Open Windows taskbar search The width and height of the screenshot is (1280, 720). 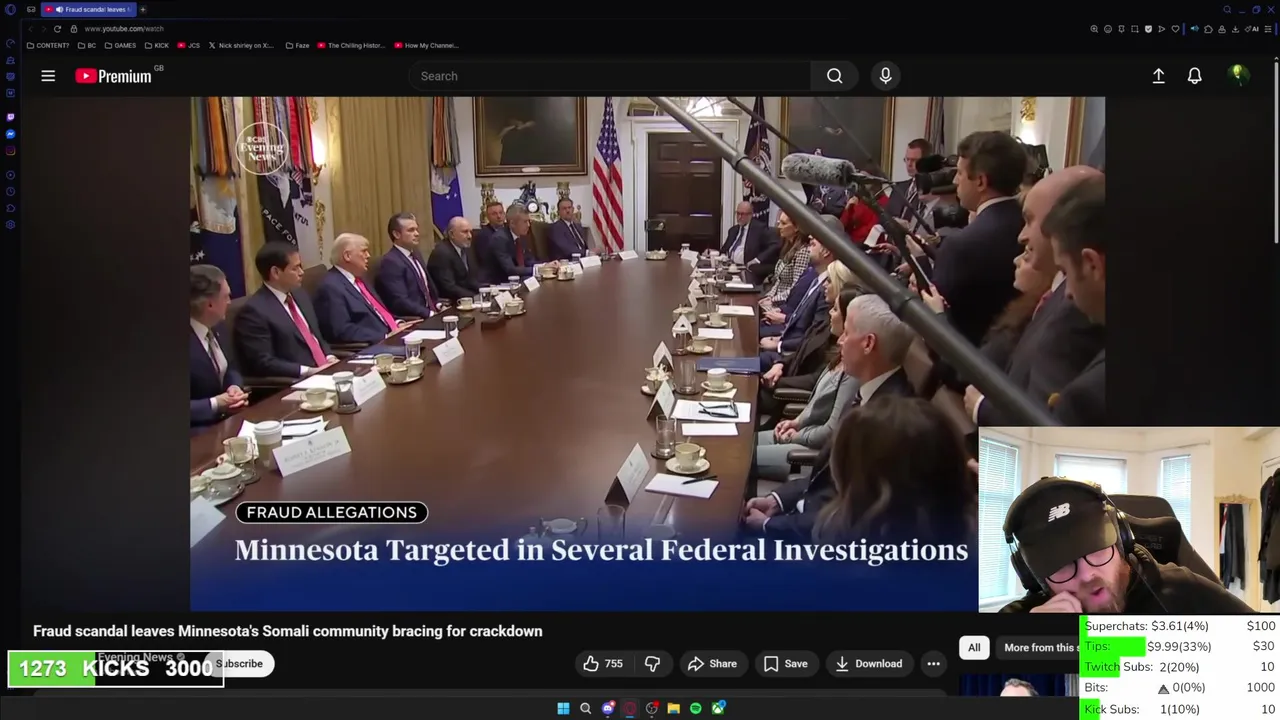coord(585,708)
